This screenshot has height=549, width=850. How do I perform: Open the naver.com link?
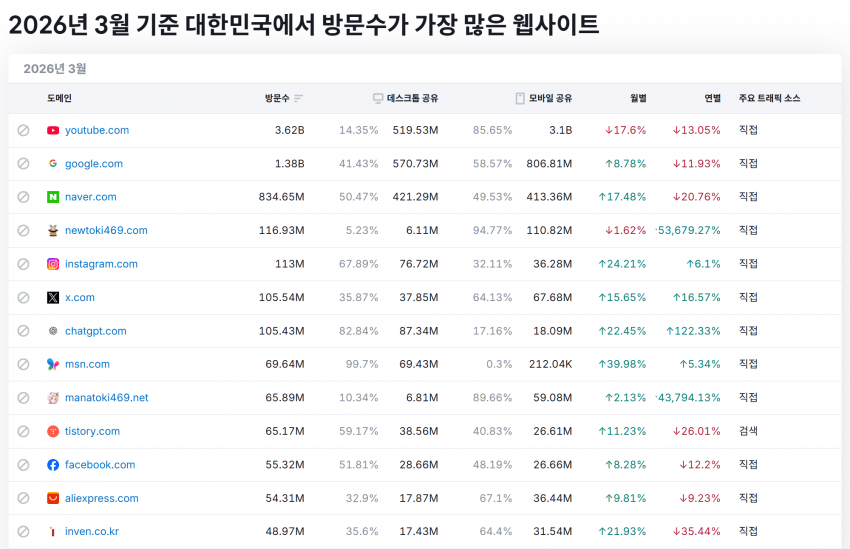click(91, 197)
